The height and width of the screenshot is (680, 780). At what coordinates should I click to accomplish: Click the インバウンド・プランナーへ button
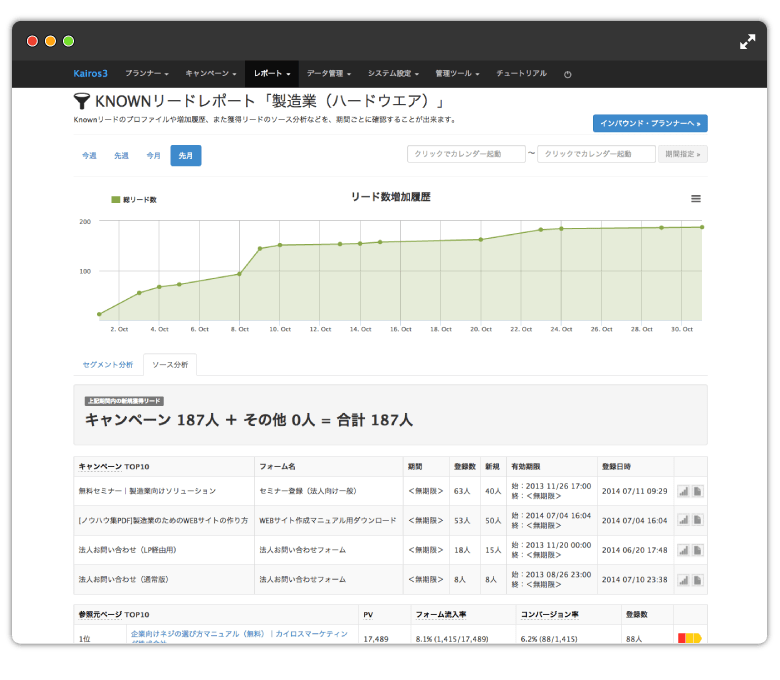click(x=650, y=123)
